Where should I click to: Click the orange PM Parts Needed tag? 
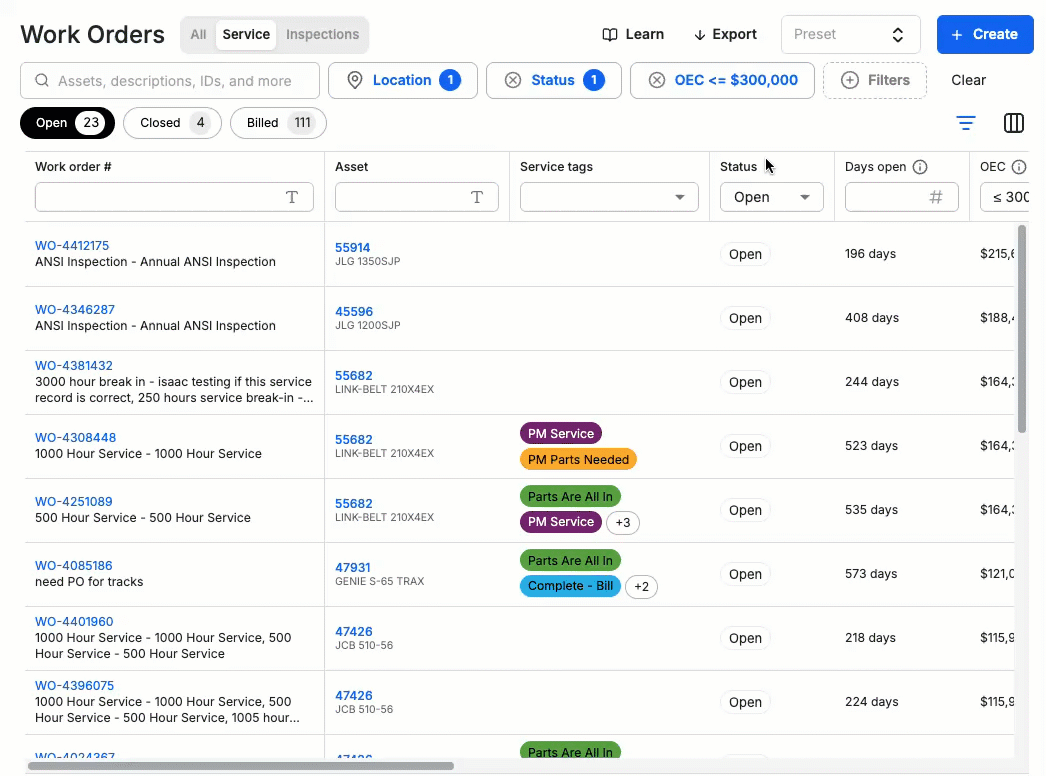pos(578,460)
